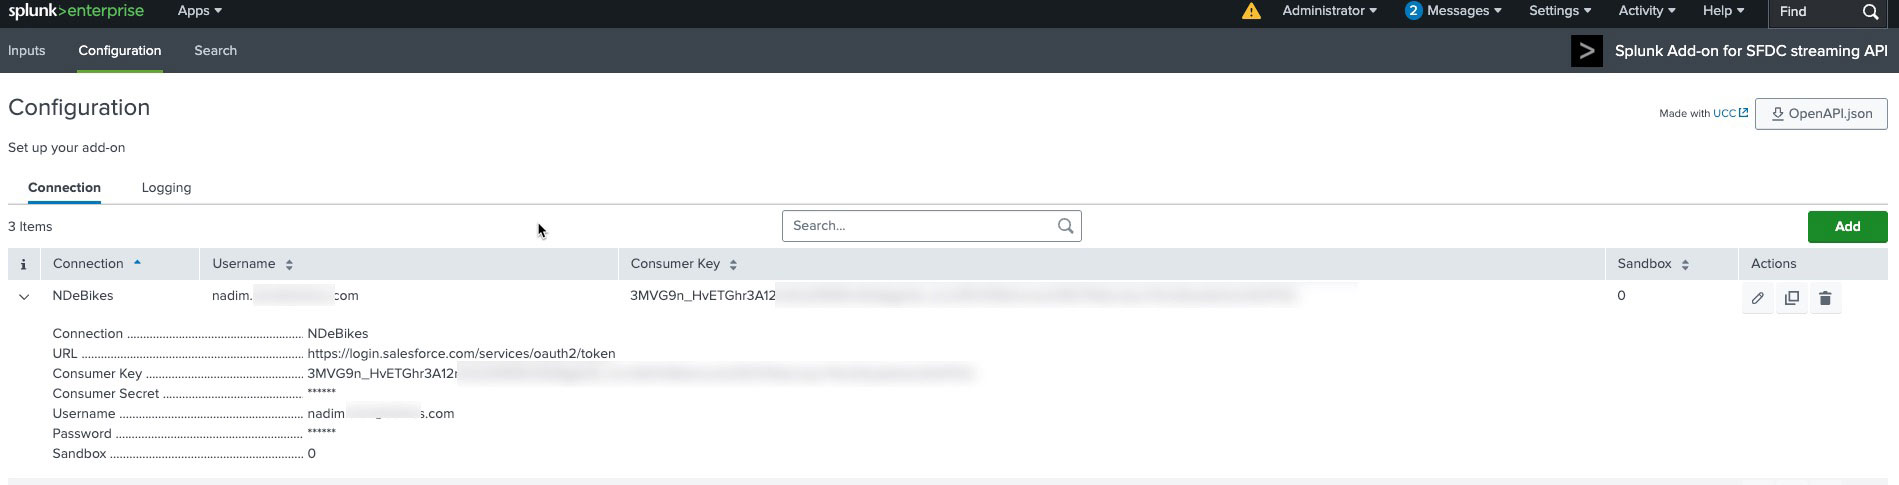Open the Messages dropdown

coord(1464,11)
